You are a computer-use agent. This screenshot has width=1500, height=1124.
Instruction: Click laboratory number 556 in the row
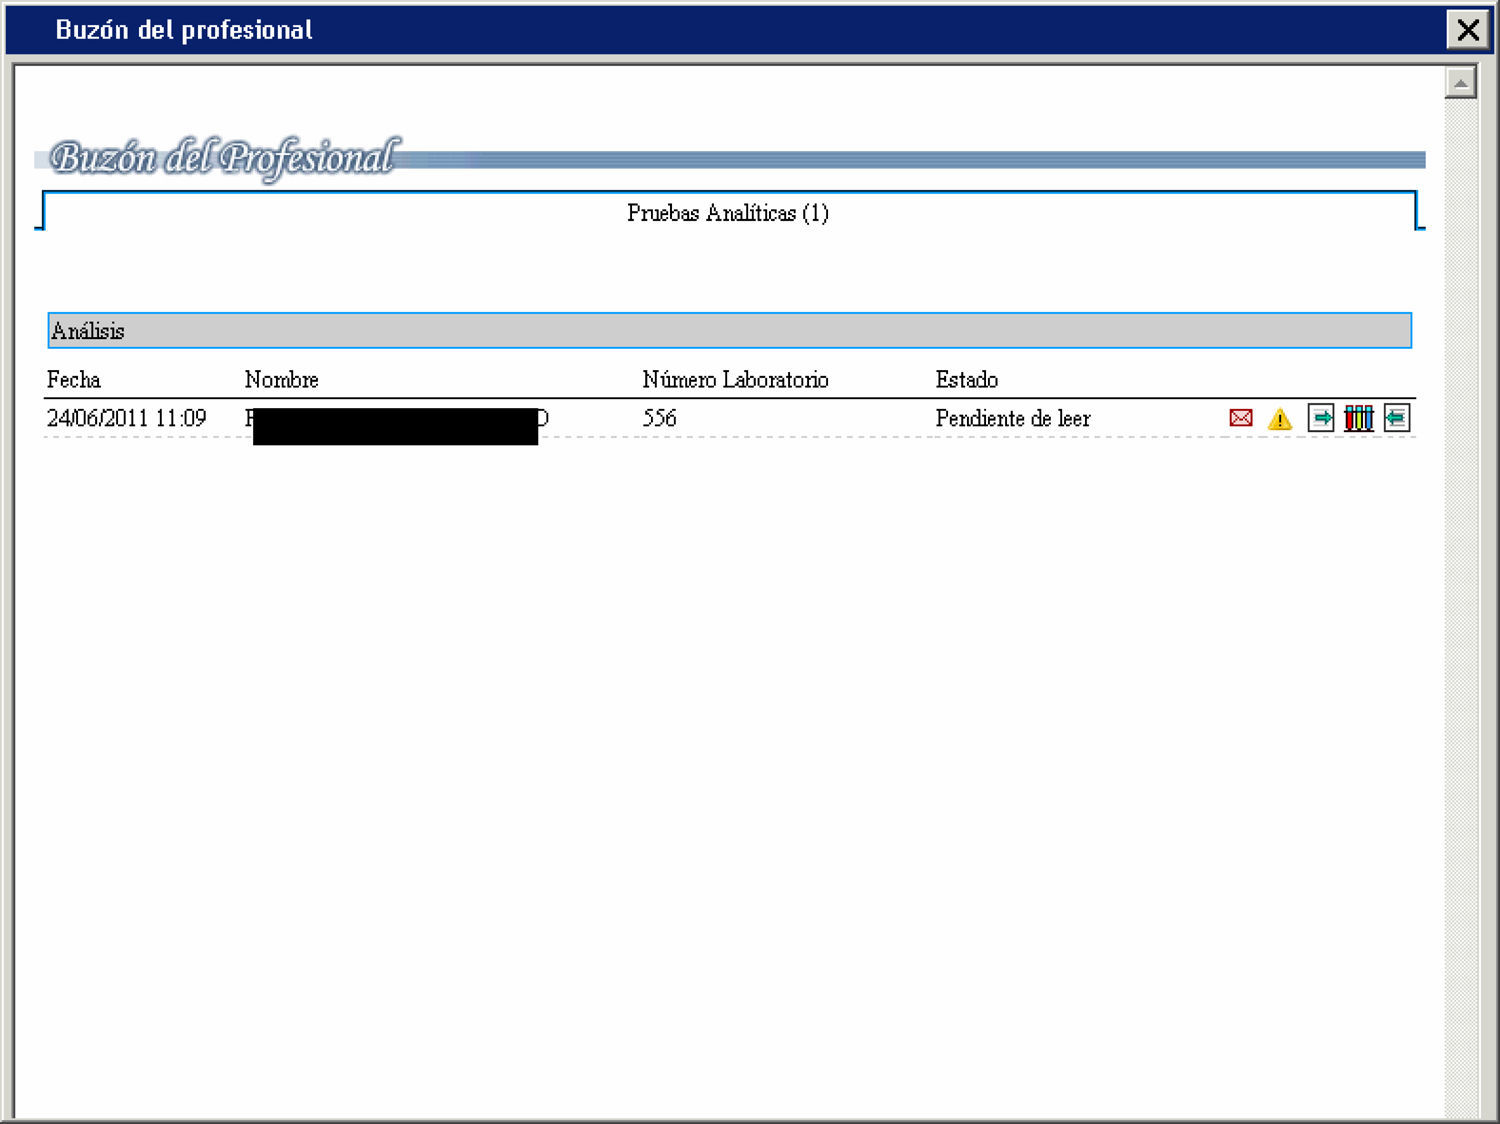point(659,419)
